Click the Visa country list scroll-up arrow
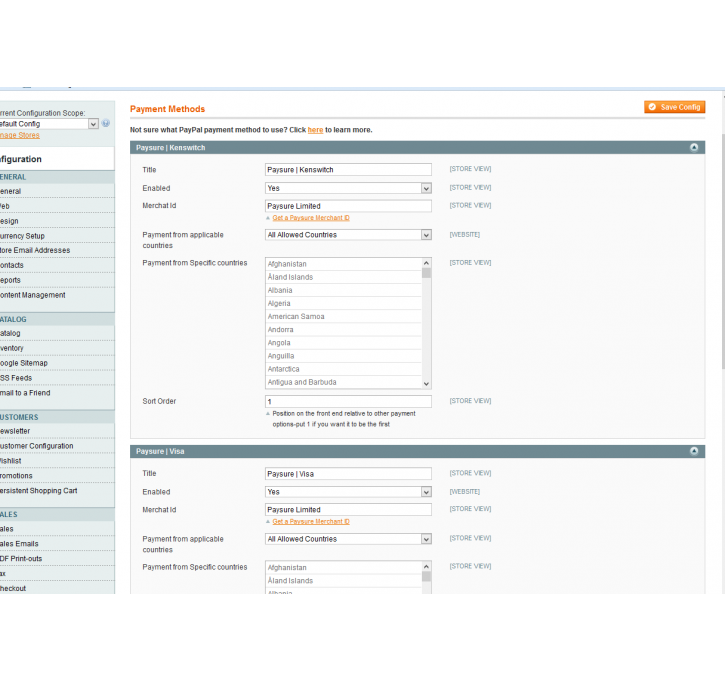Screen dimensions: 725x680 [x=426, y=567]
